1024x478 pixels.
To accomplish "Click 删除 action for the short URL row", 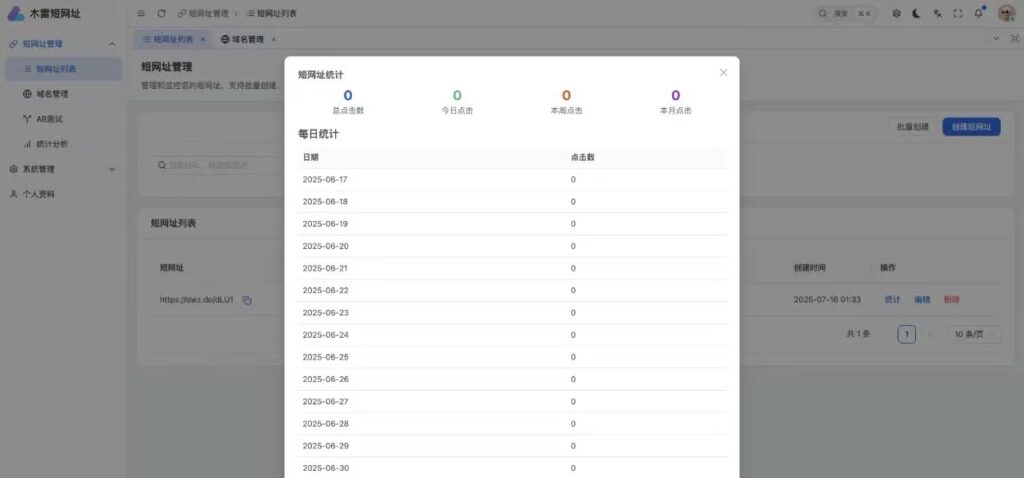I will tap(952, 300).
